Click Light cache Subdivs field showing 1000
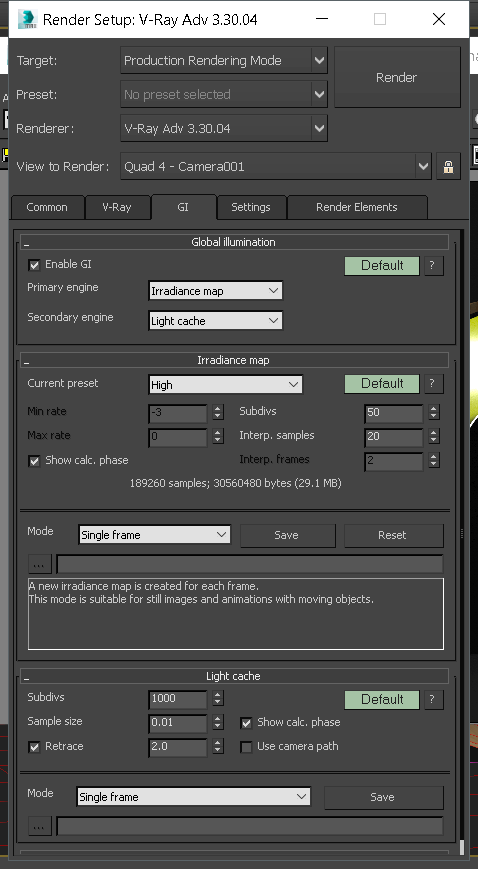 (177, 699)
